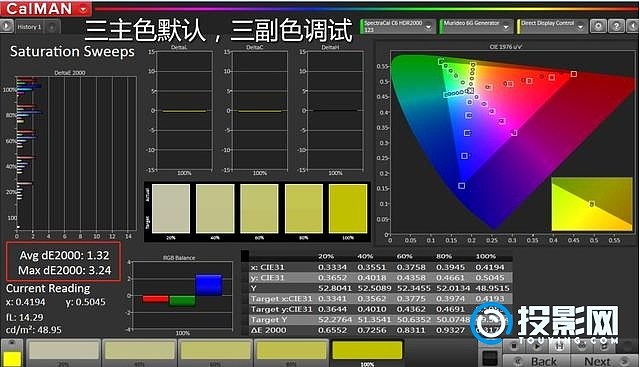
Task: Click the play icon beside History 1
Action: (x=6, y=27)
